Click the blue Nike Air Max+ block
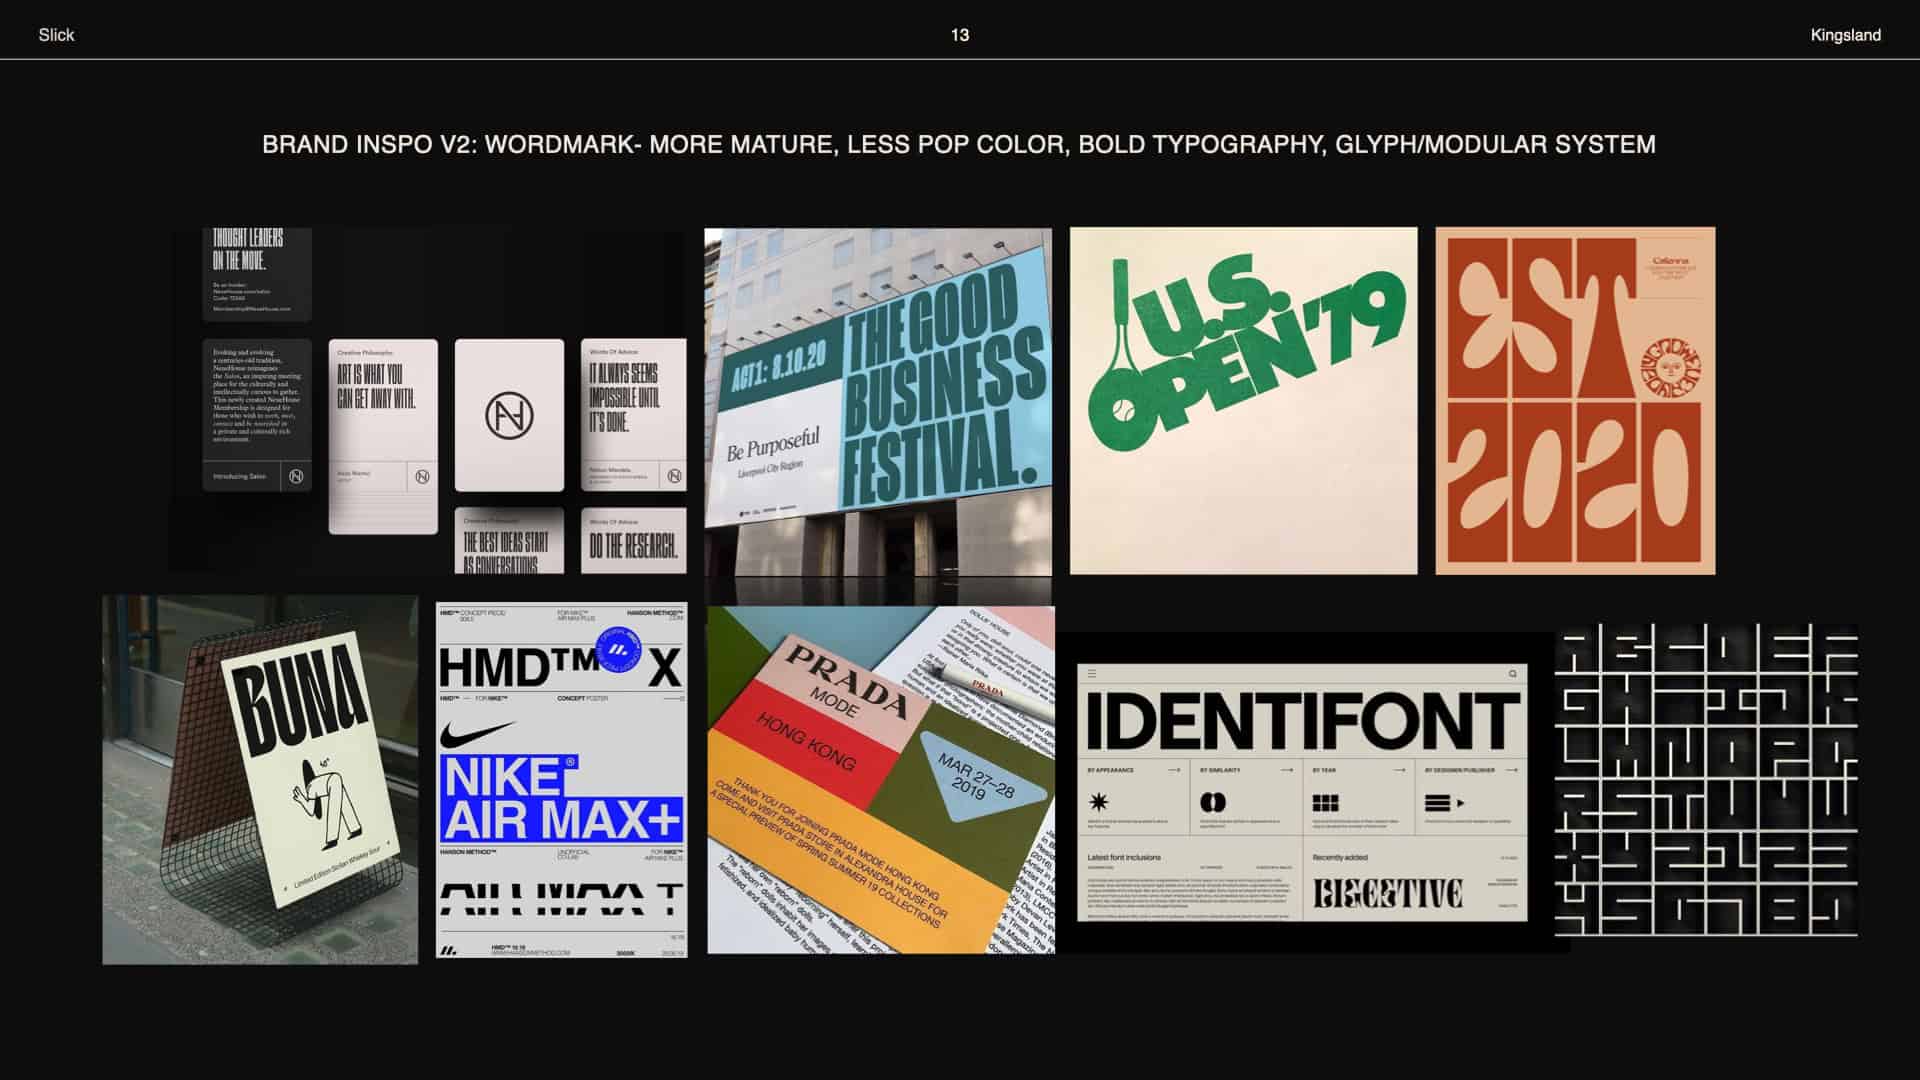1920x1080 pixels. click(x=560, y=798)
